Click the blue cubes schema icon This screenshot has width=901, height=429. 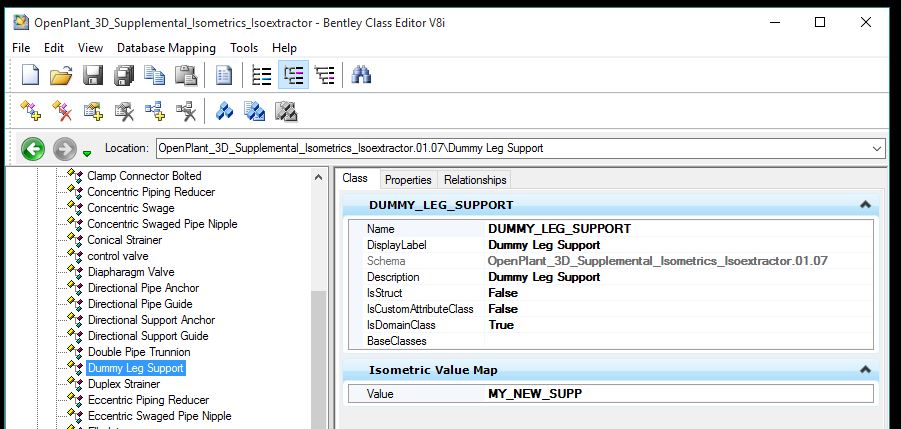click(x=224, y=110)
